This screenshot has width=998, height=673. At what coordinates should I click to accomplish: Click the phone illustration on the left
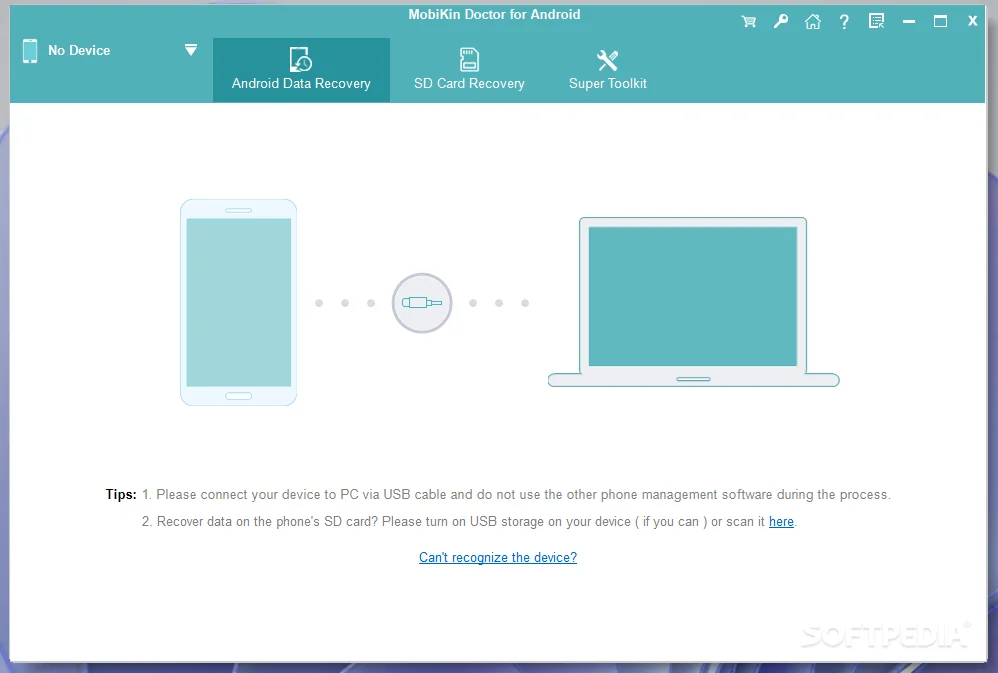pos(238,302)
